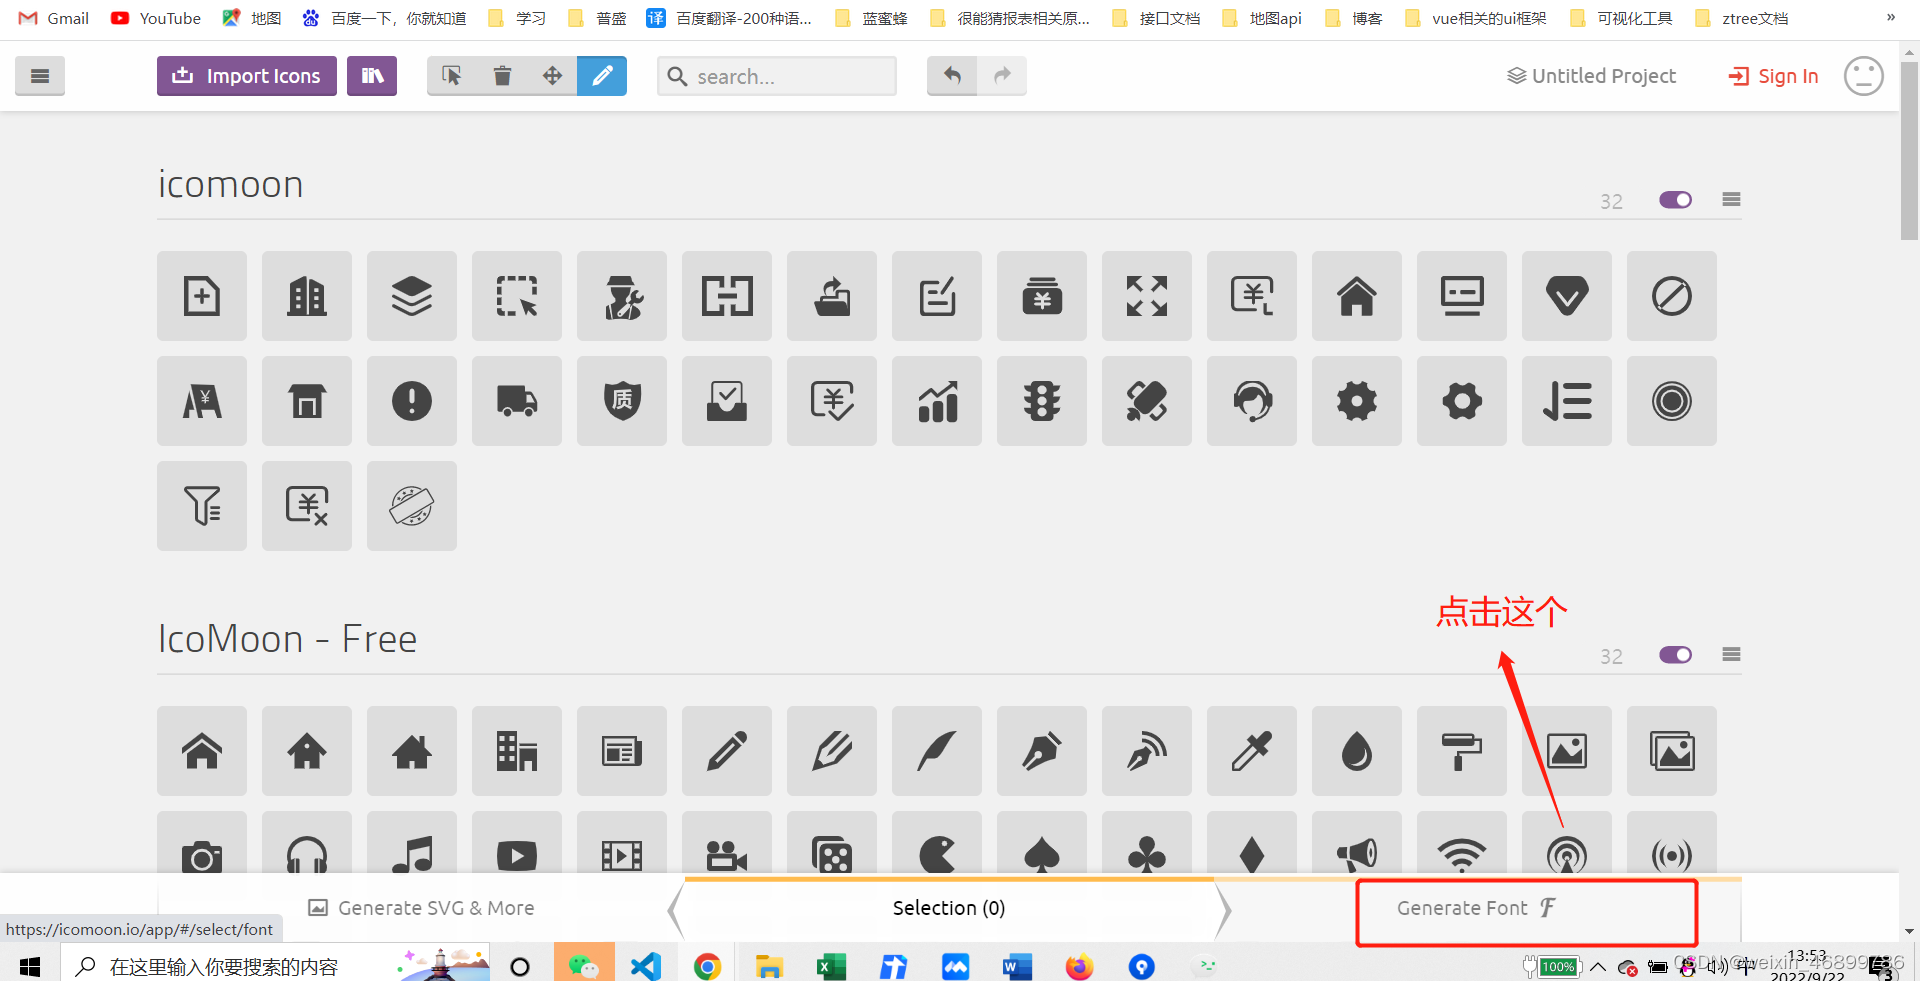Select the home icon in icomoon set
This screenshot has height=981, width=1920.
pos(1357,296)
